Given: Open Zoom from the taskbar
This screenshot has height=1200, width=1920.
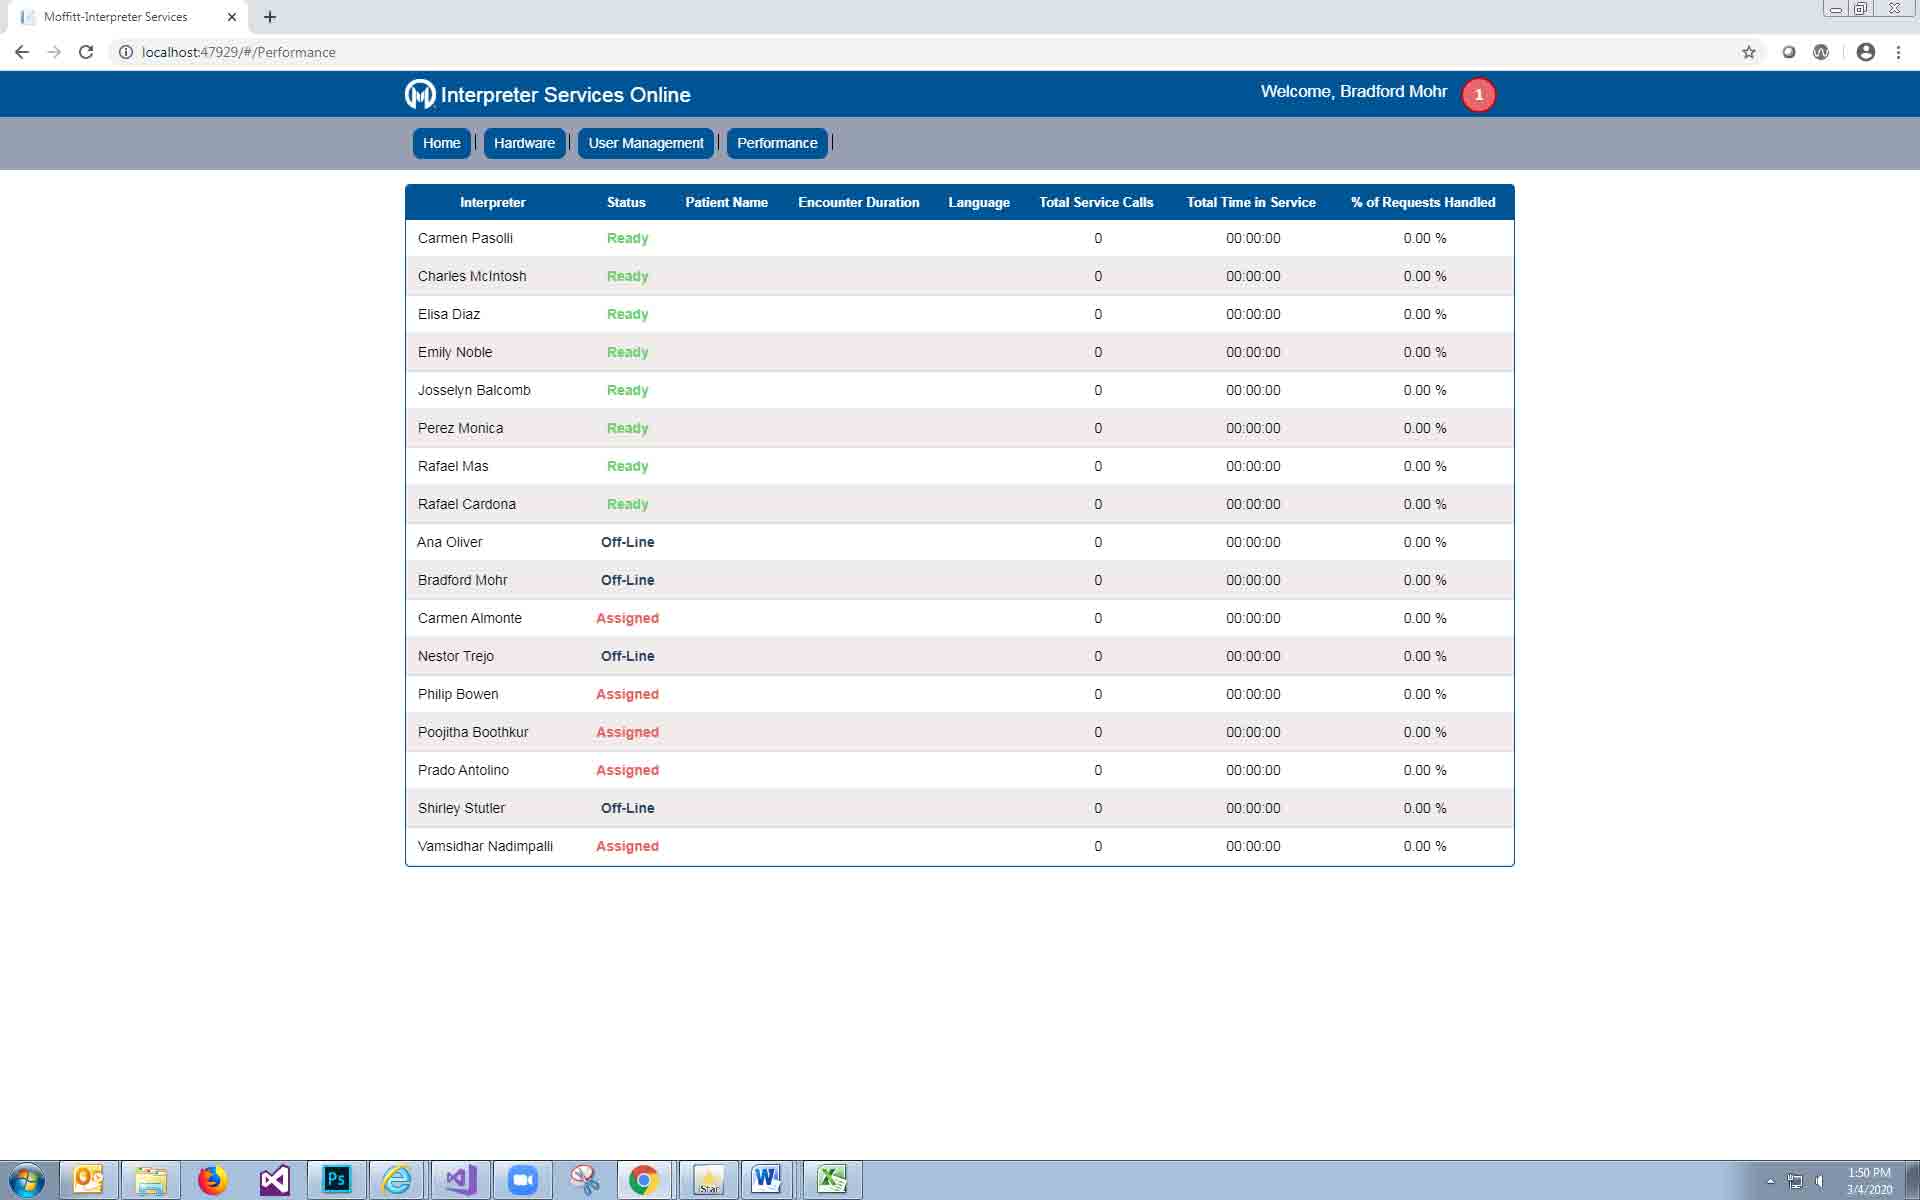Looking at the screenshot, I should 522,1180.
